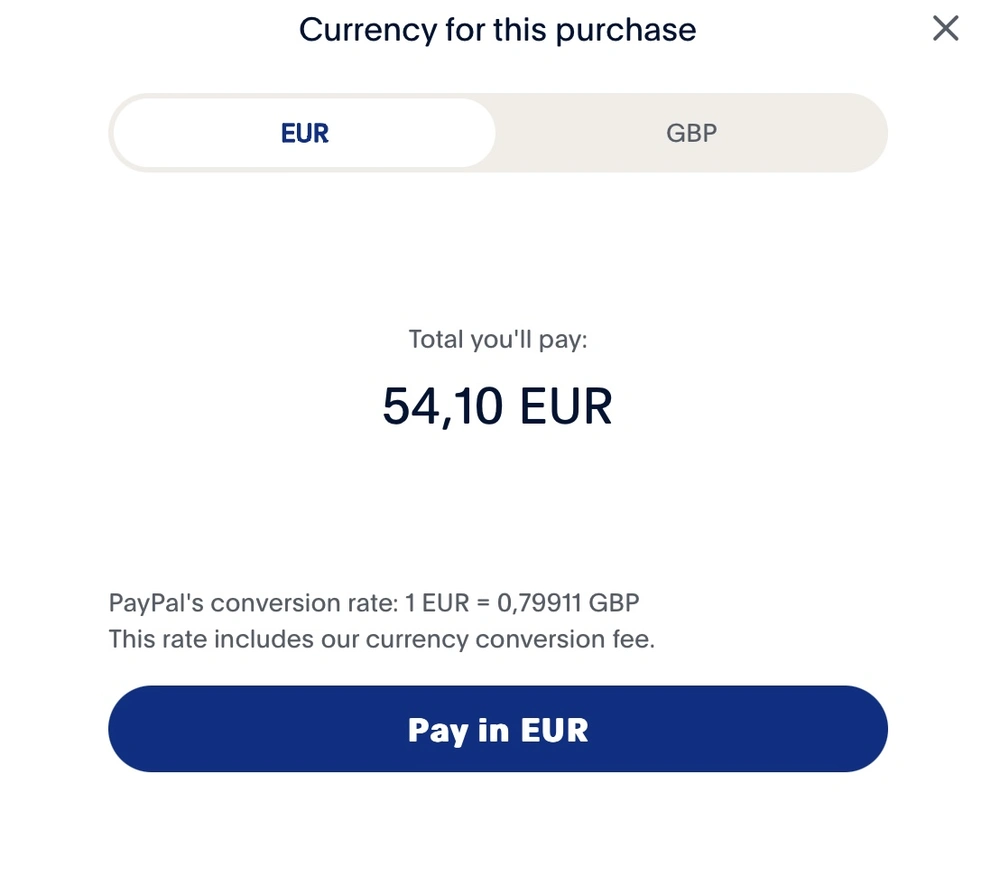Click the word "PayPal's" in the rate line

click(155, 603)
